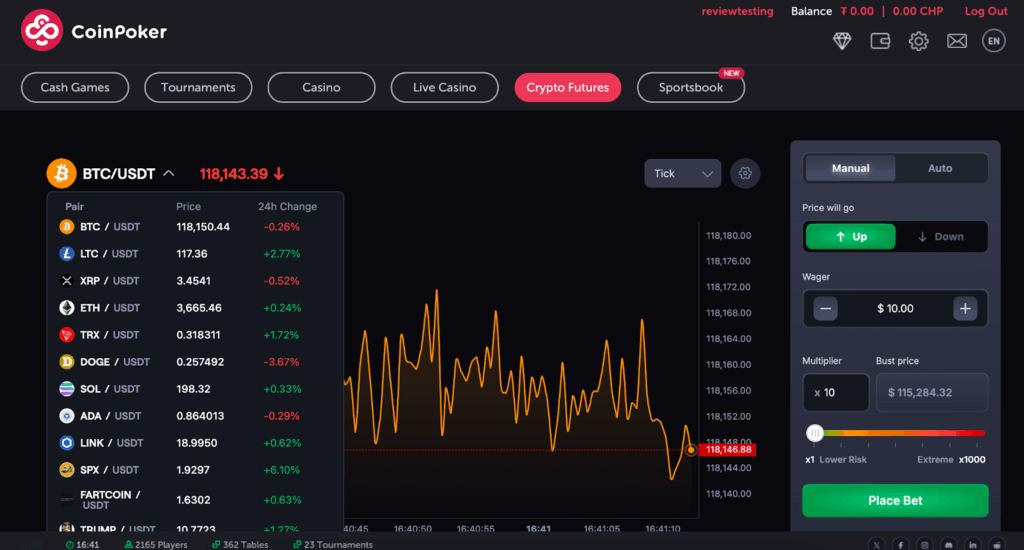Open the diamond rewards icon

(x=842, y=41)
